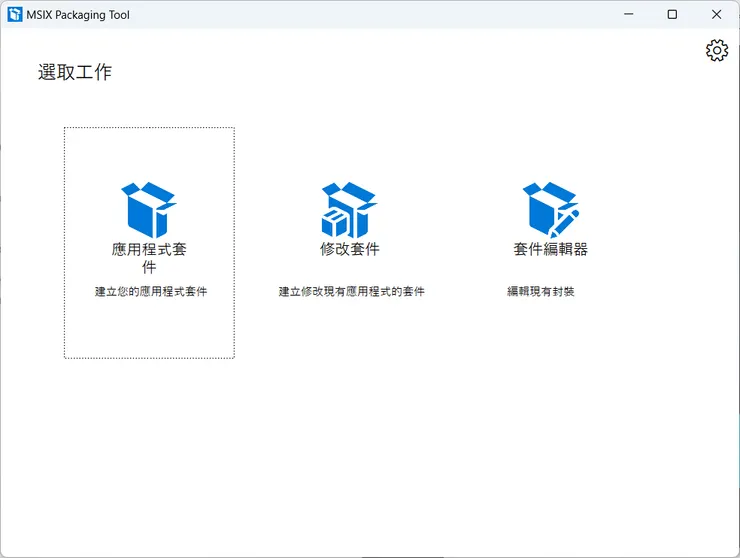Select the 套件編輯器 title label
The width and height of the screenshot is (740, 558).
pyautogui.click(x=550, y=249)
